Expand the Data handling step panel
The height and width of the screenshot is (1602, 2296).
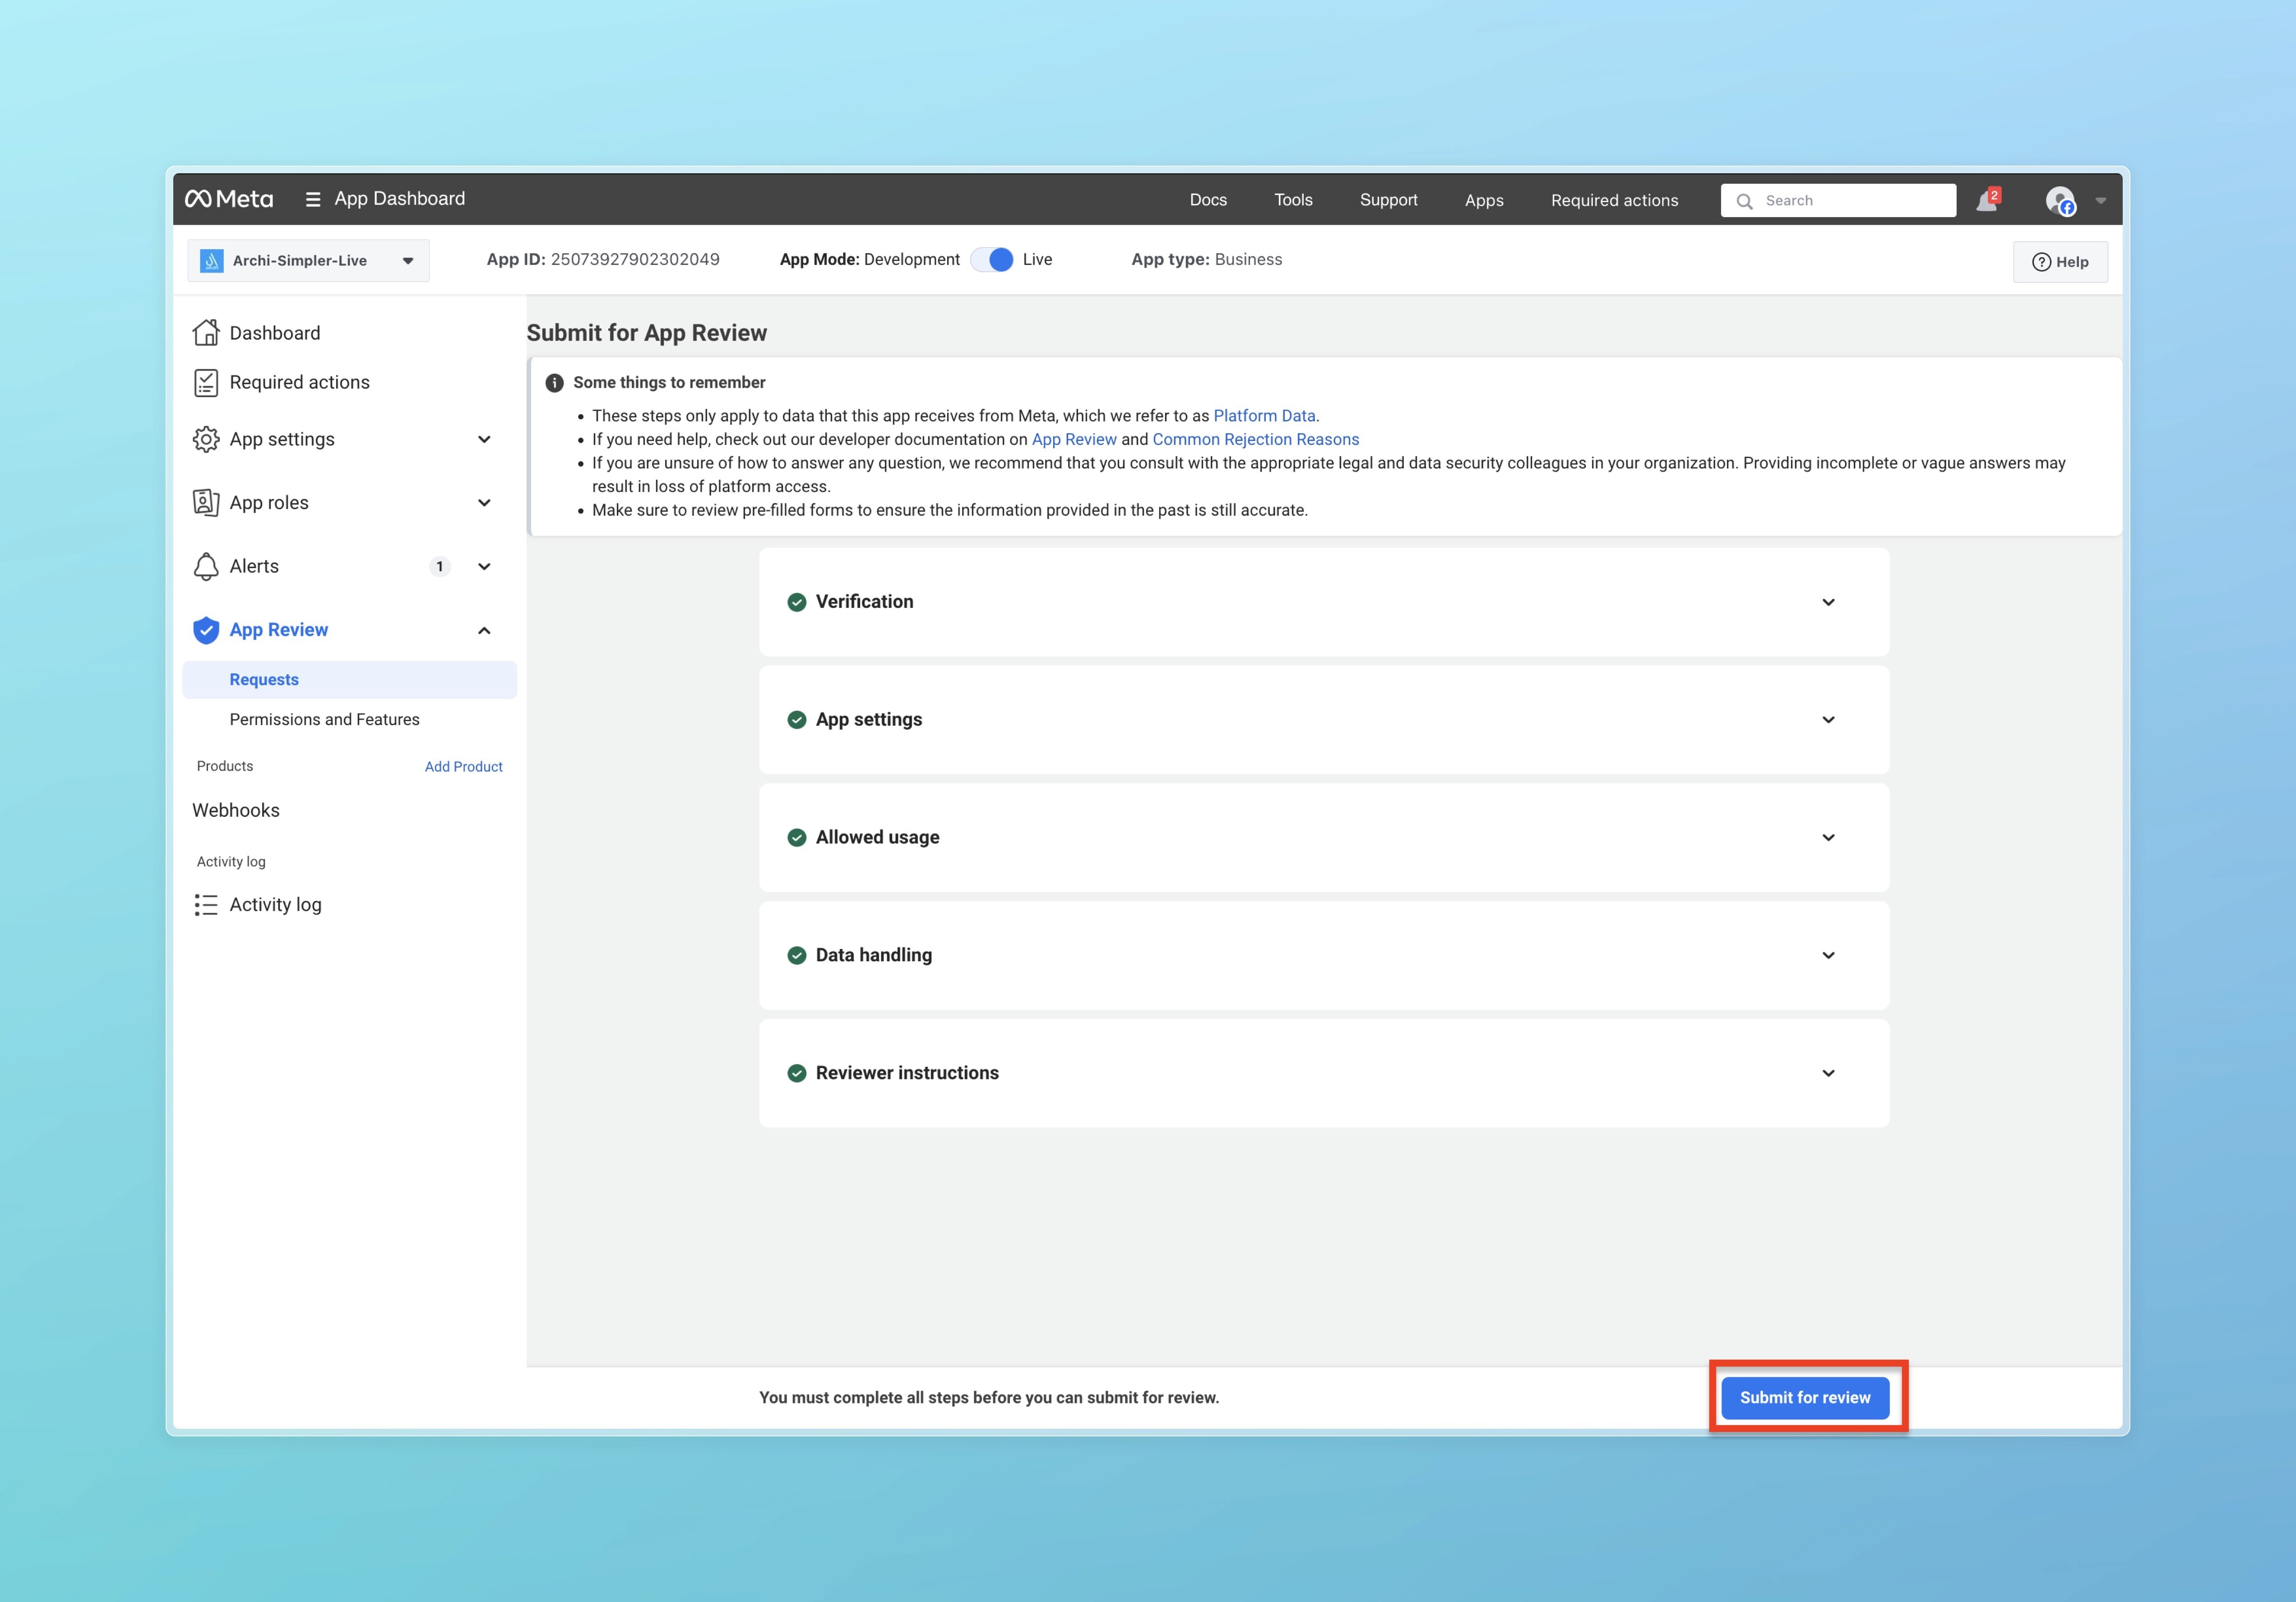[1828, 956]
